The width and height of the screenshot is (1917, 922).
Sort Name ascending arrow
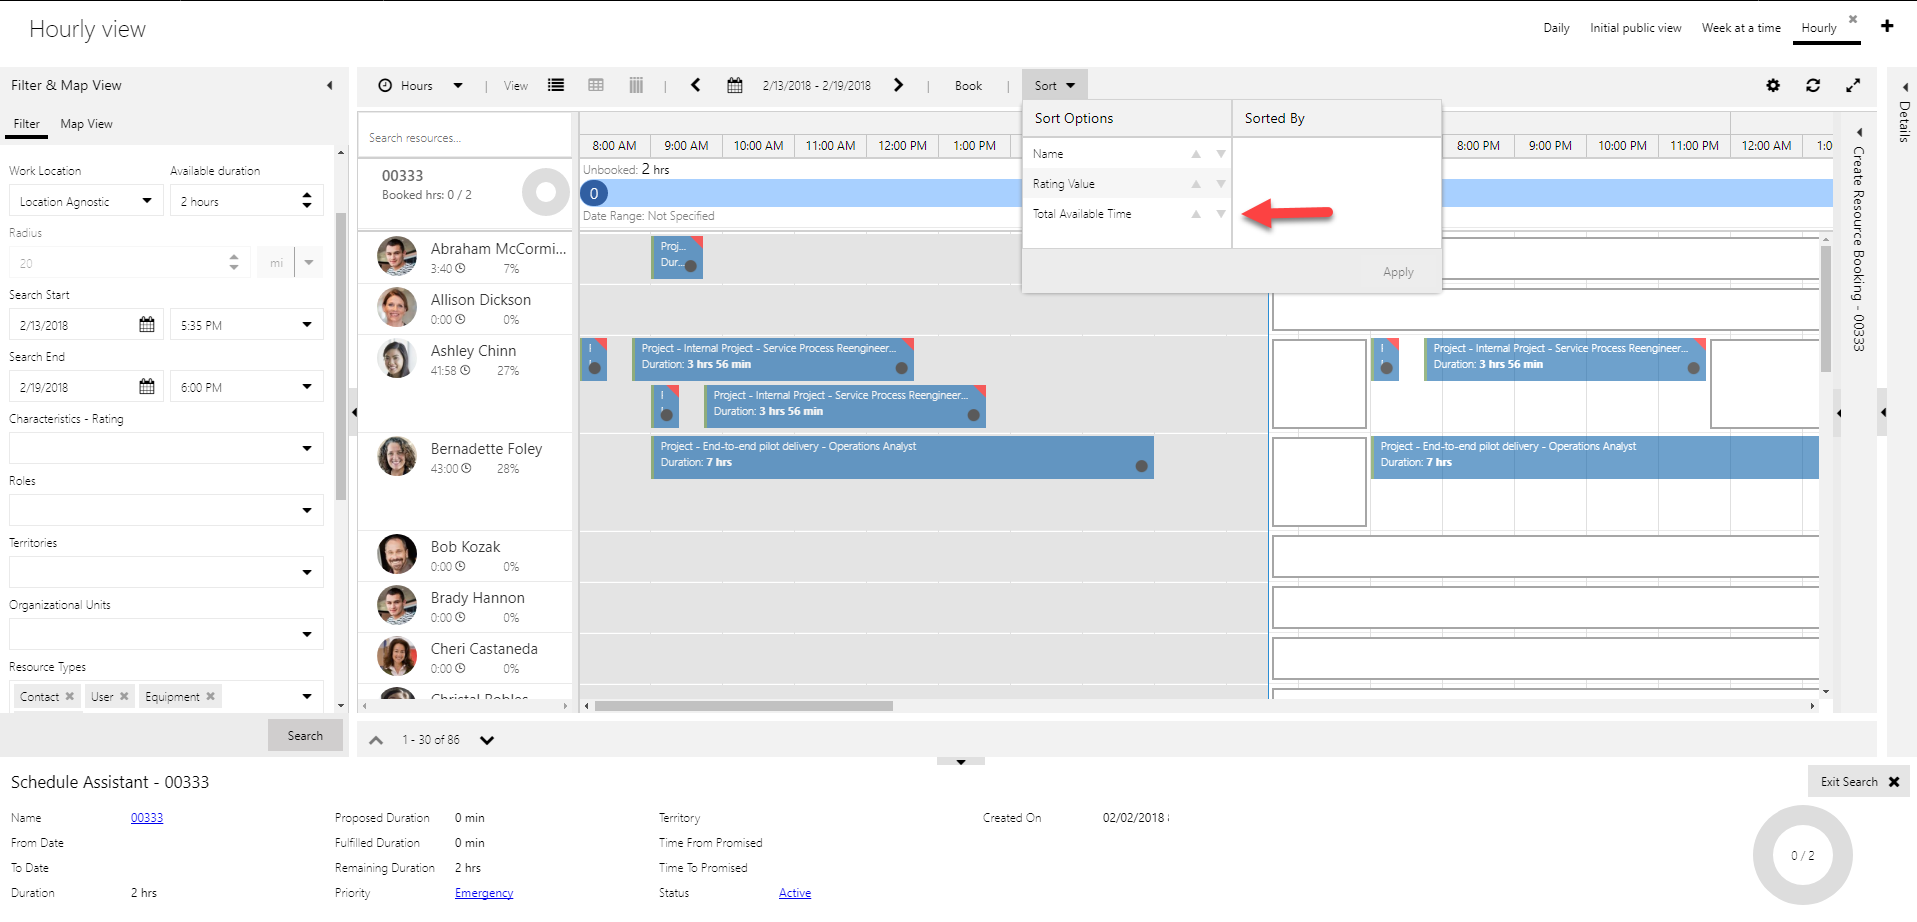[1196, 154]
